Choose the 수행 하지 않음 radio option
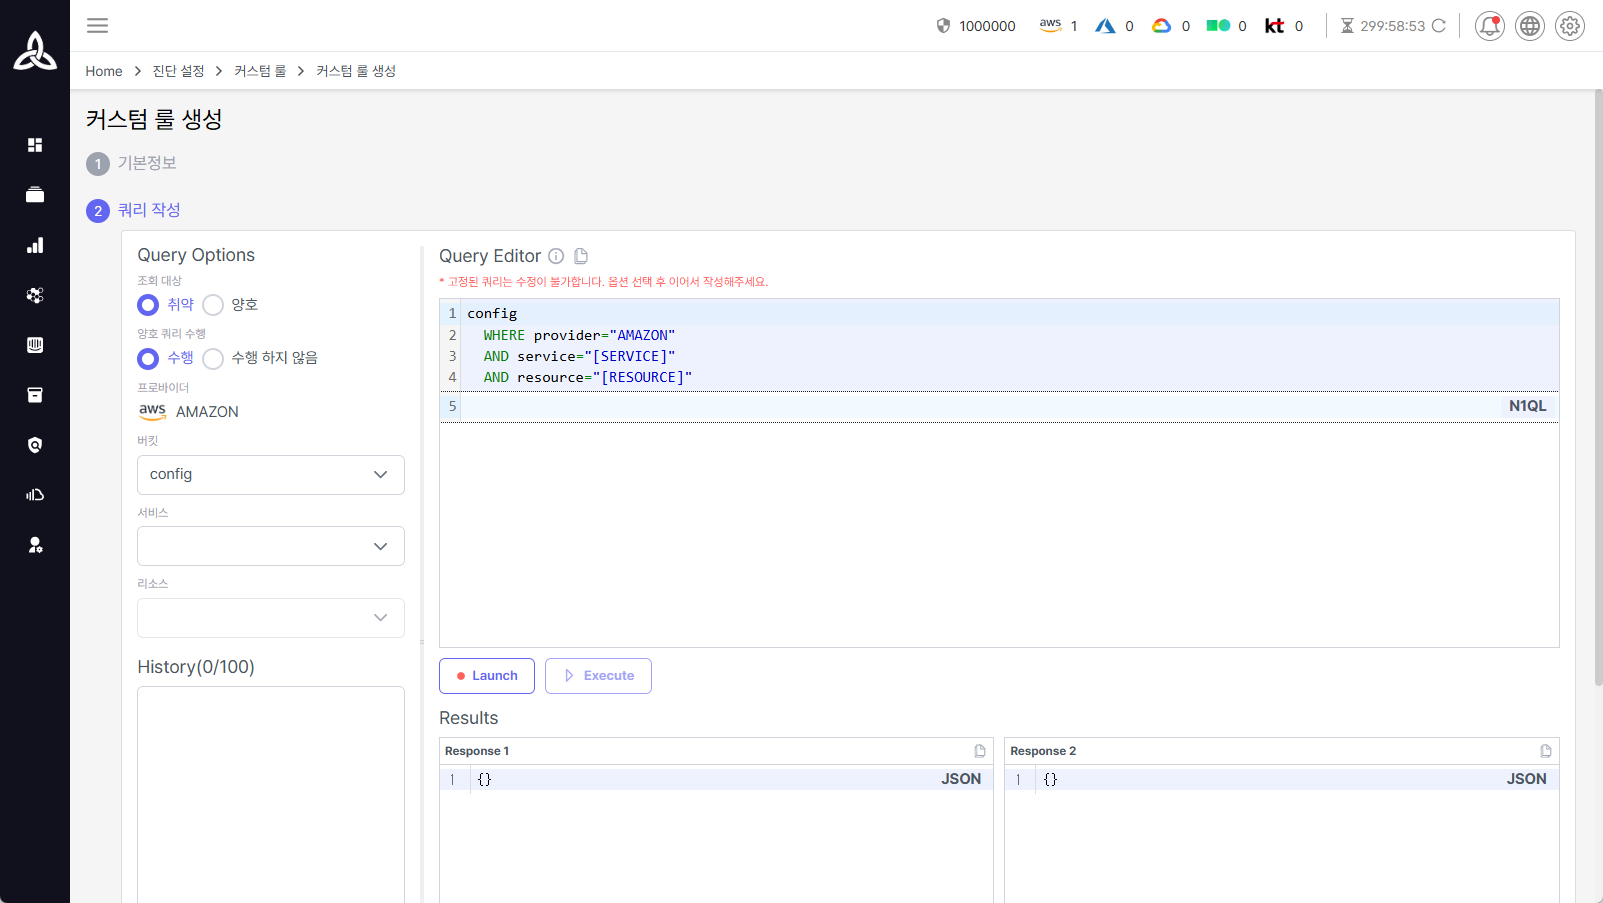Screen dimensions: 1603x903 [x=213, y=358]
